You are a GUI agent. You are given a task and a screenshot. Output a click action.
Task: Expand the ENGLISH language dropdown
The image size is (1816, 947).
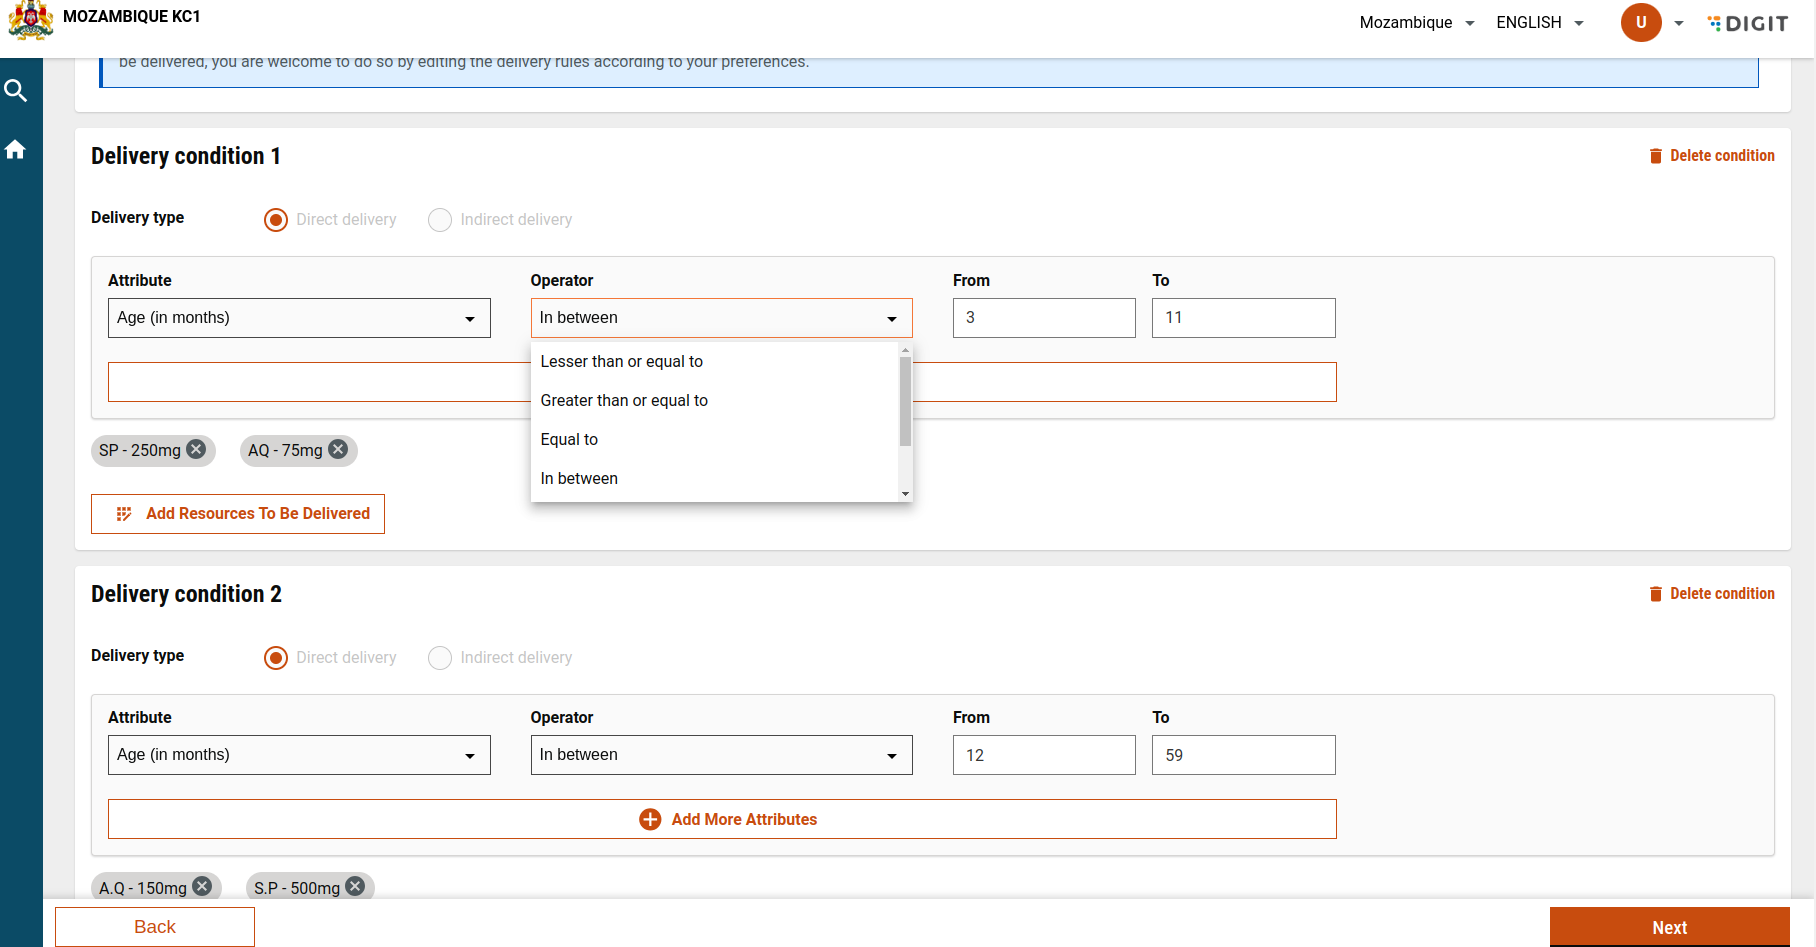(1540, 22)
